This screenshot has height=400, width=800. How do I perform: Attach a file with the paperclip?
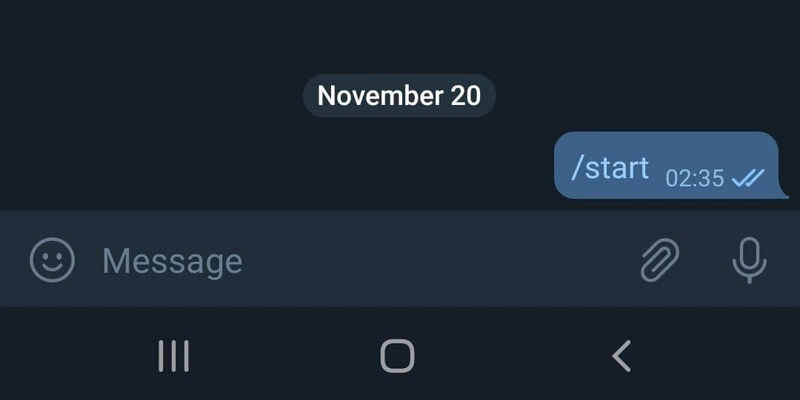(660, 260)
